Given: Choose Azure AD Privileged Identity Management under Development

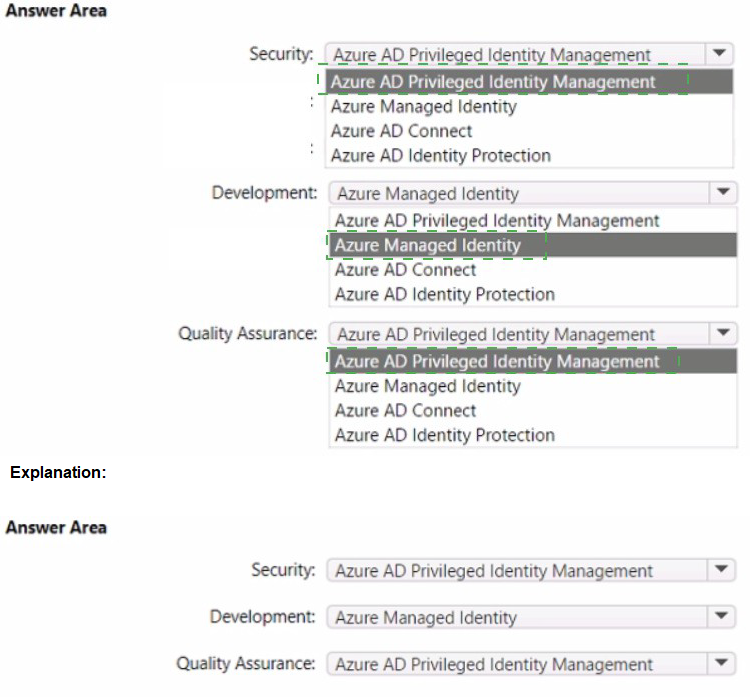Looking at the screenshot, I should [x=497, y=221].
